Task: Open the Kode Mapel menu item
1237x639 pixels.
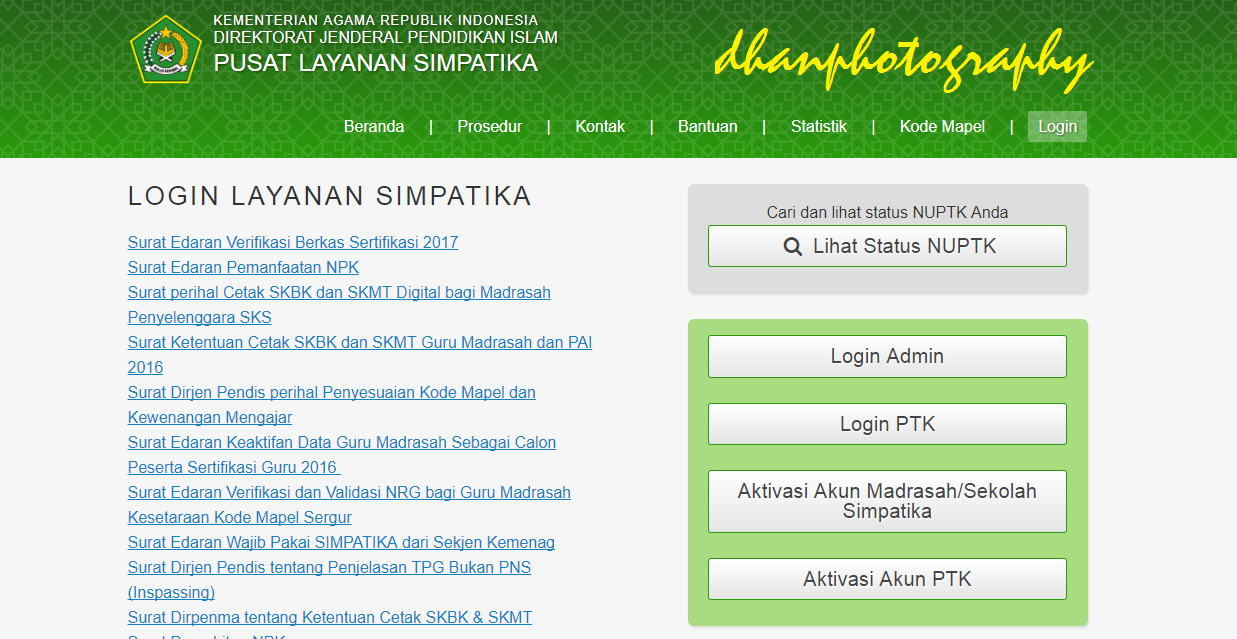Action: pos(941,126)
